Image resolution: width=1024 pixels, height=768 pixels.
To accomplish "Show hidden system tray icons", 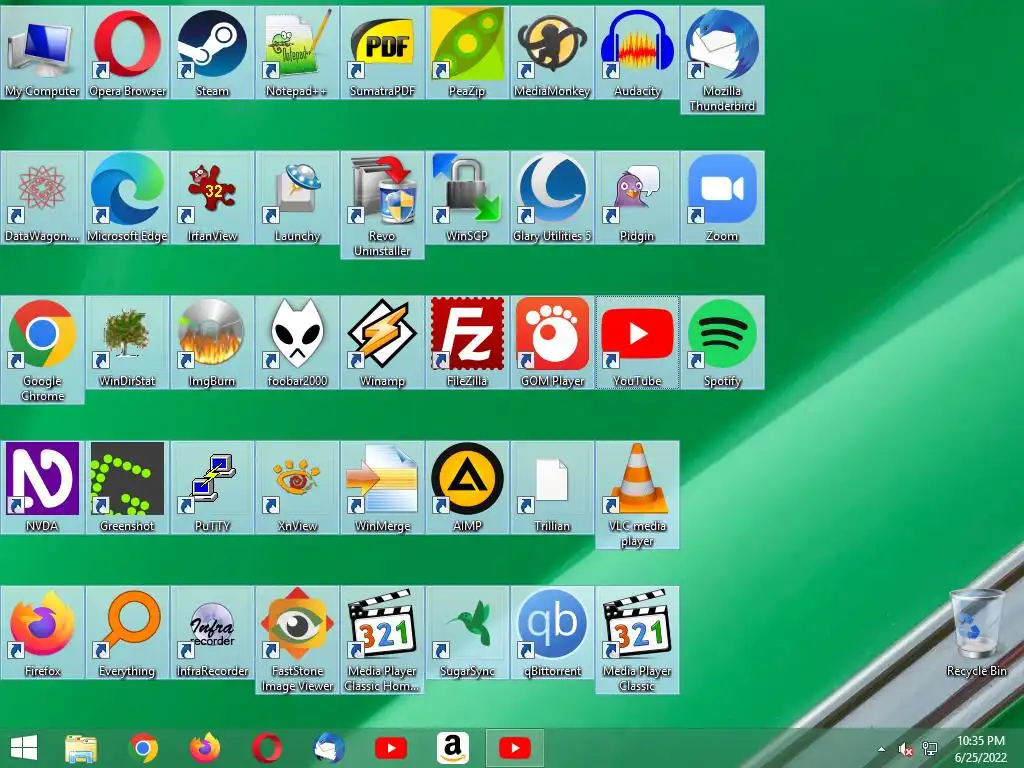I will pyautogui.click(x=882, y=749).
